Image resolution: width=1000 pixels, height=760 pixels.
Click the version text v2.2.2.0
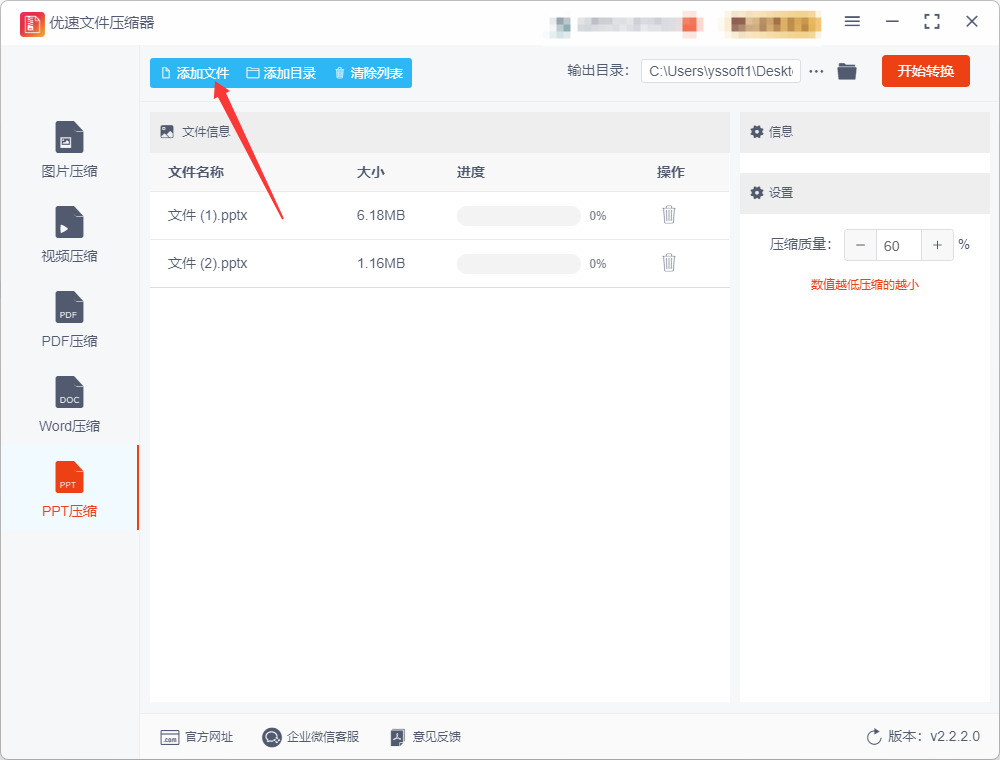pyautogui.click(x=955, y=737)
